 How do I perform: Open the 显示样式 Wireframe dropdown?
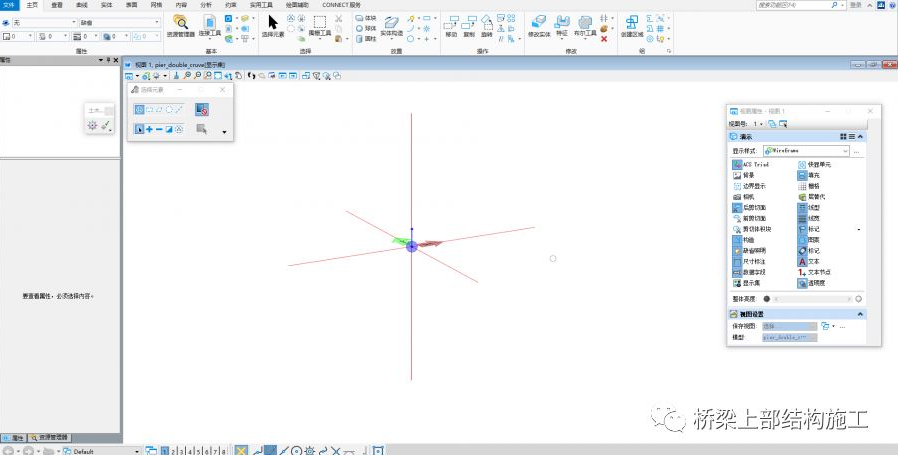[806, 151]
